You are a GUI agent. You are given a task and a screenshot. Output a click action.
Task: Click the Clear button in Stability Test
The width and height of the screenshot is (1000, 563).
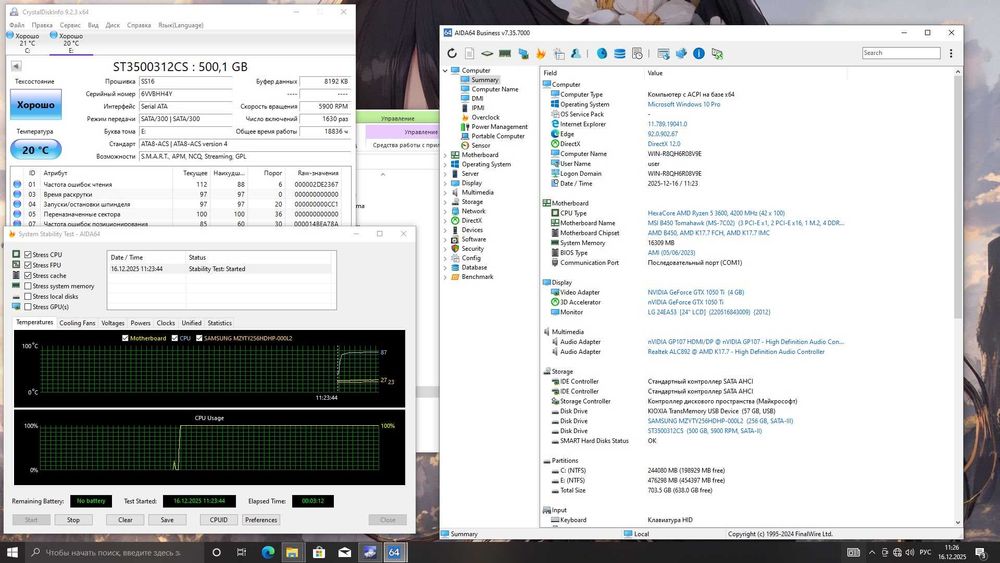tap(125, 520)
